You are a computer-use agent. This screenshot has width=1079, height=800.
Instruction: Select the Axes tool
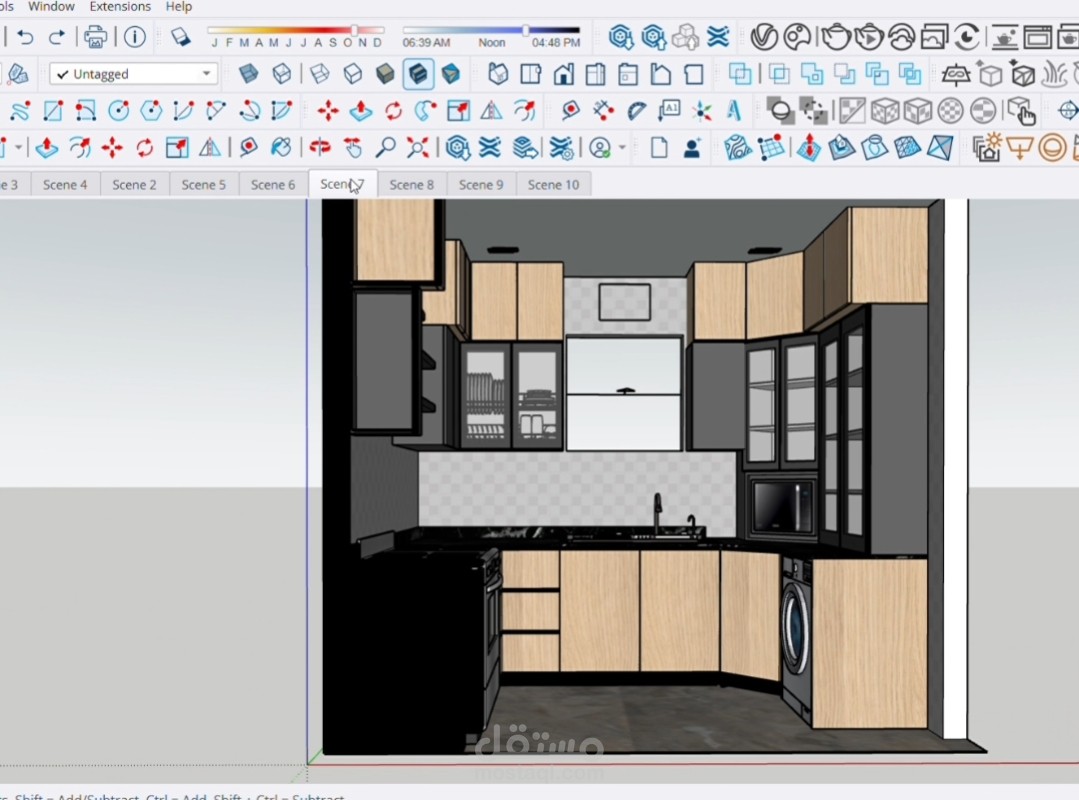pyautogui.click(x=702, y=111)
